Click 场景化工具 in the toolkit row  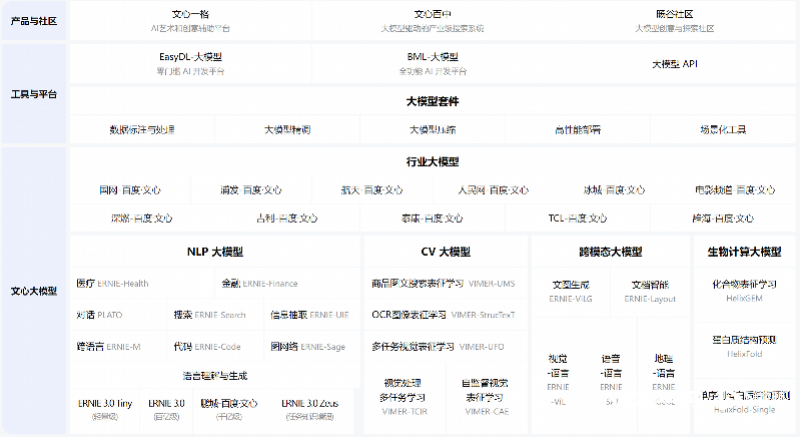[723, 130]
